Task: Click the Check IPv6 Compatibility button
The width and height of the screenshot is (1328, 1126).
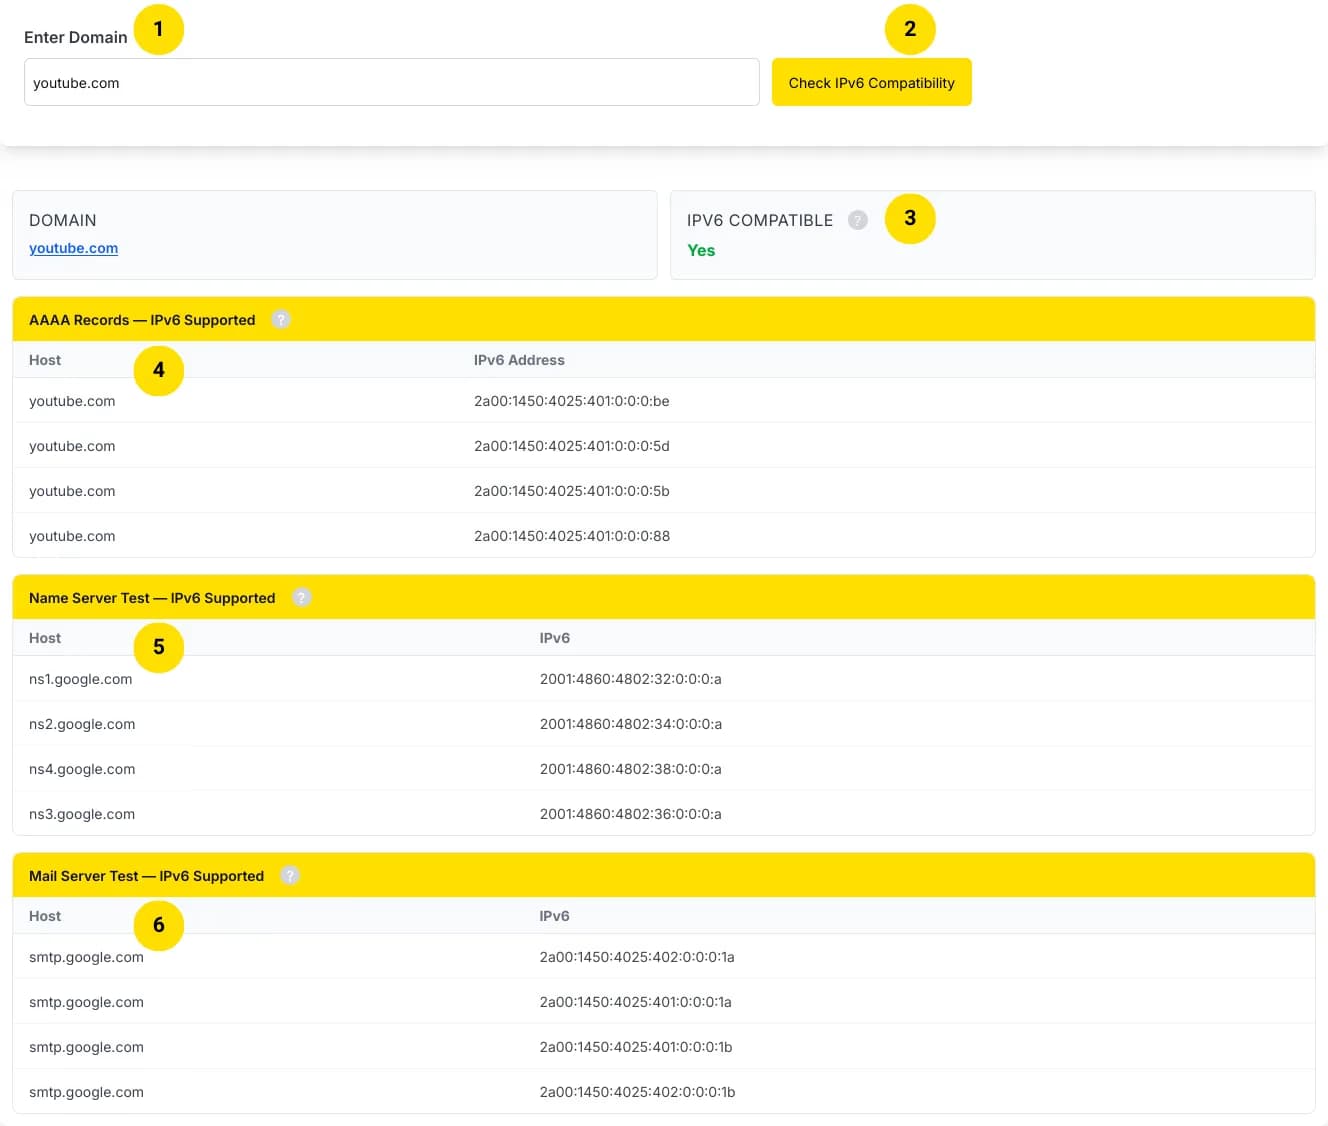Action: pos(871,82)
